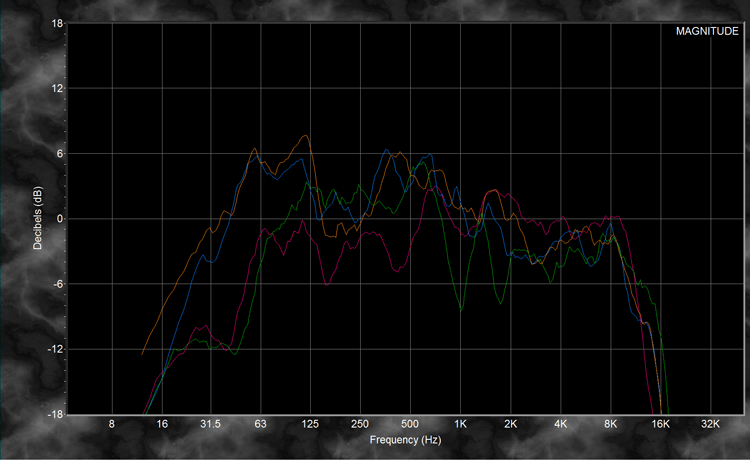Select the -12 dB label on the decibel axis

point(55,349)
